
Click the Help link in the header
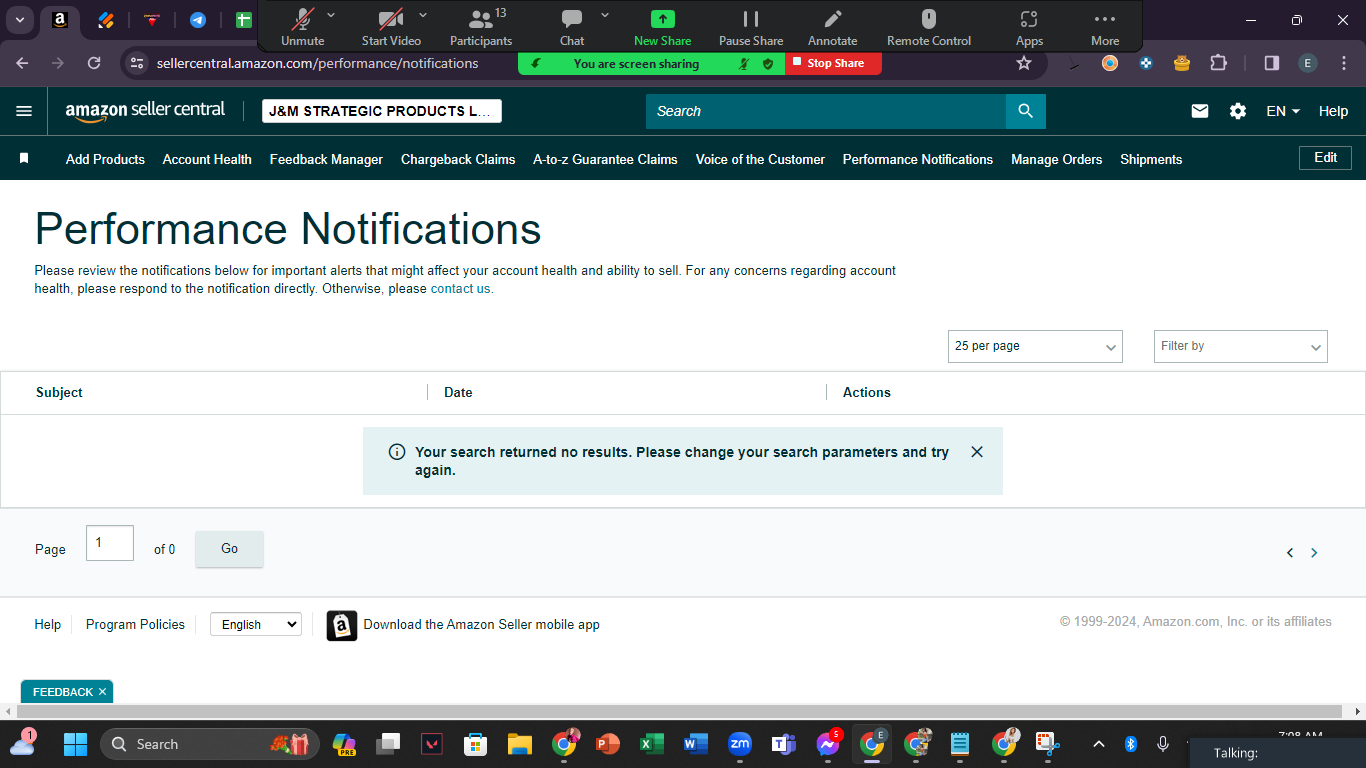(1333, 111)
